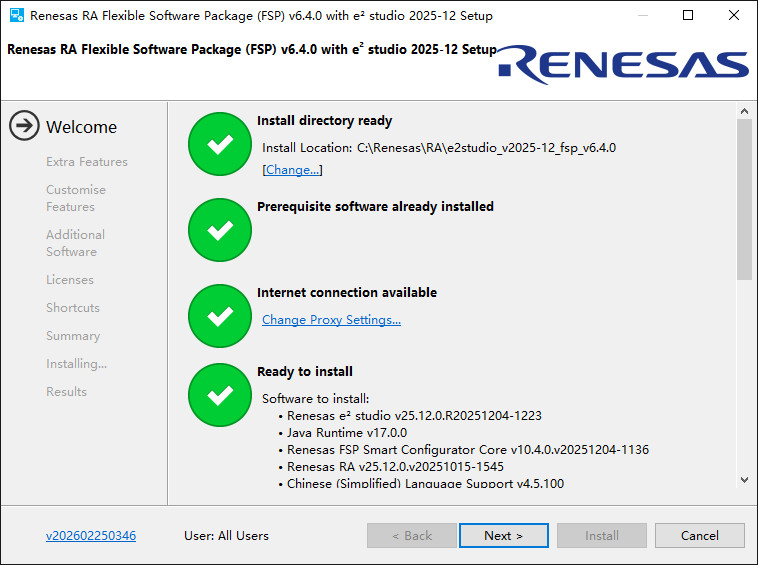
Task: Click the Next > button
Action: (504, 536)
